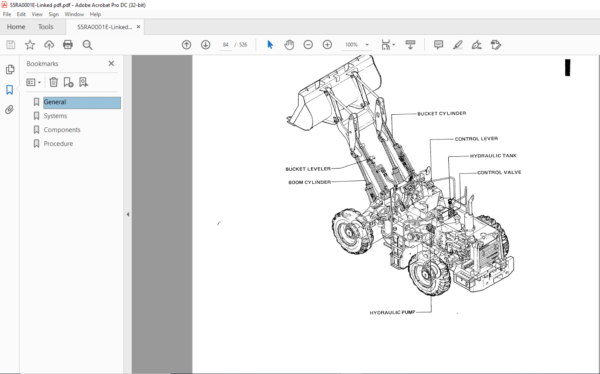Open the Find text magnifier icon
600x374 pixels.
point(87,45)
